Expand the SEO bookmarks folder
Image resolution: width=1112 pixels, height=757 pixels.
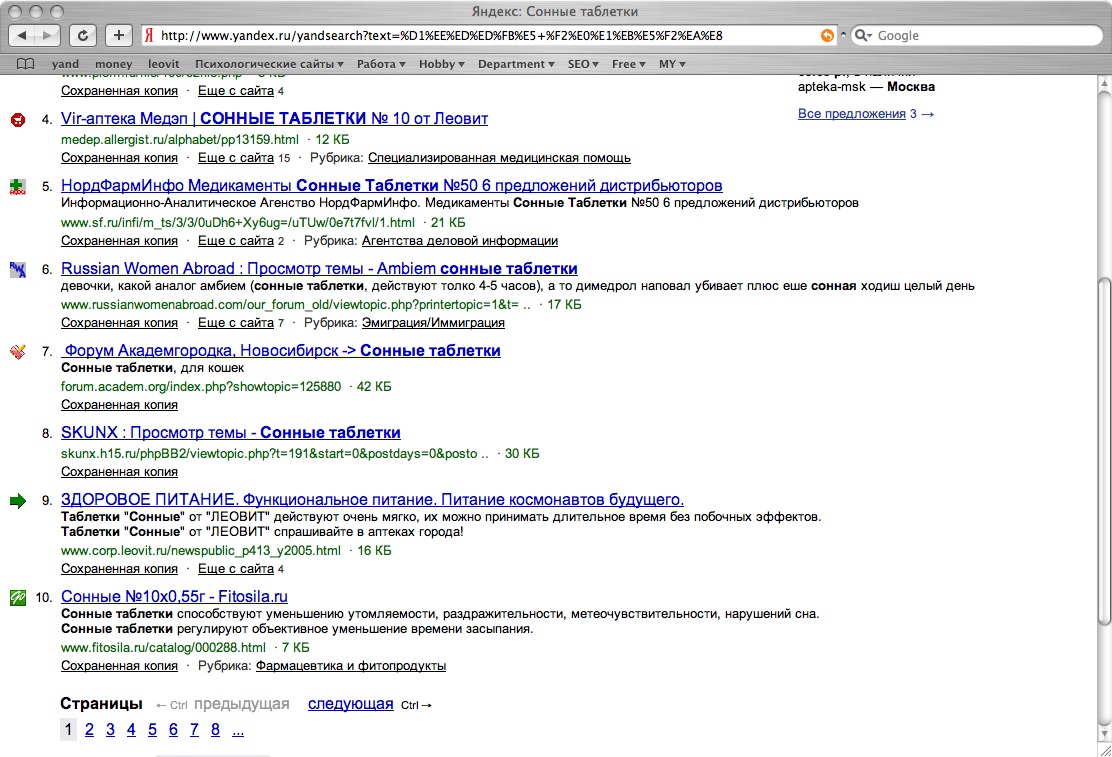(x=583, y=64)
